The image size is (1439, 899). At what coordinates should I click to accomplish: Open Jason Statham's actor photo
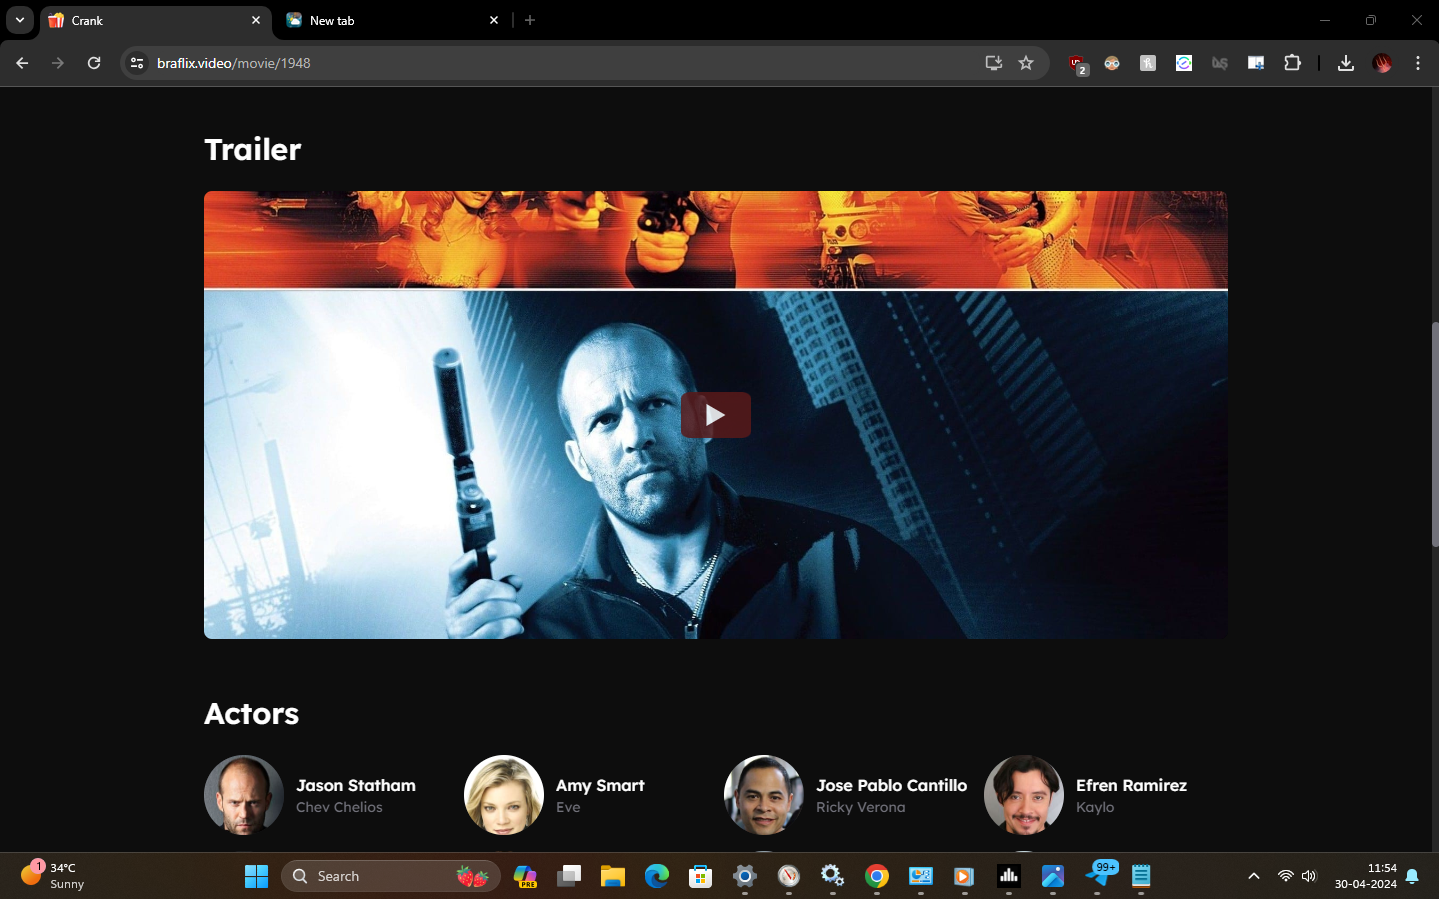[x=244, y=795]
